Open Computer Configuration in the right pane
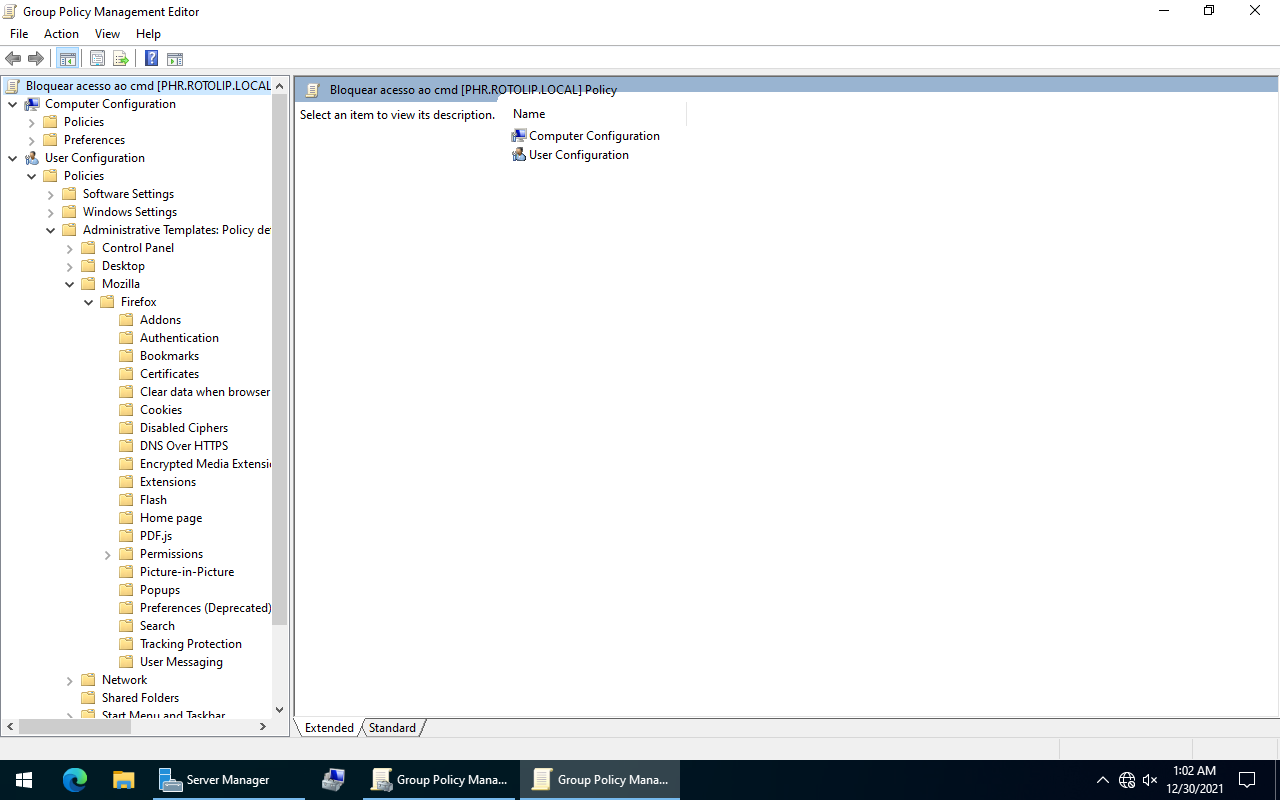Screen dimensions: 1280x800 594,136
